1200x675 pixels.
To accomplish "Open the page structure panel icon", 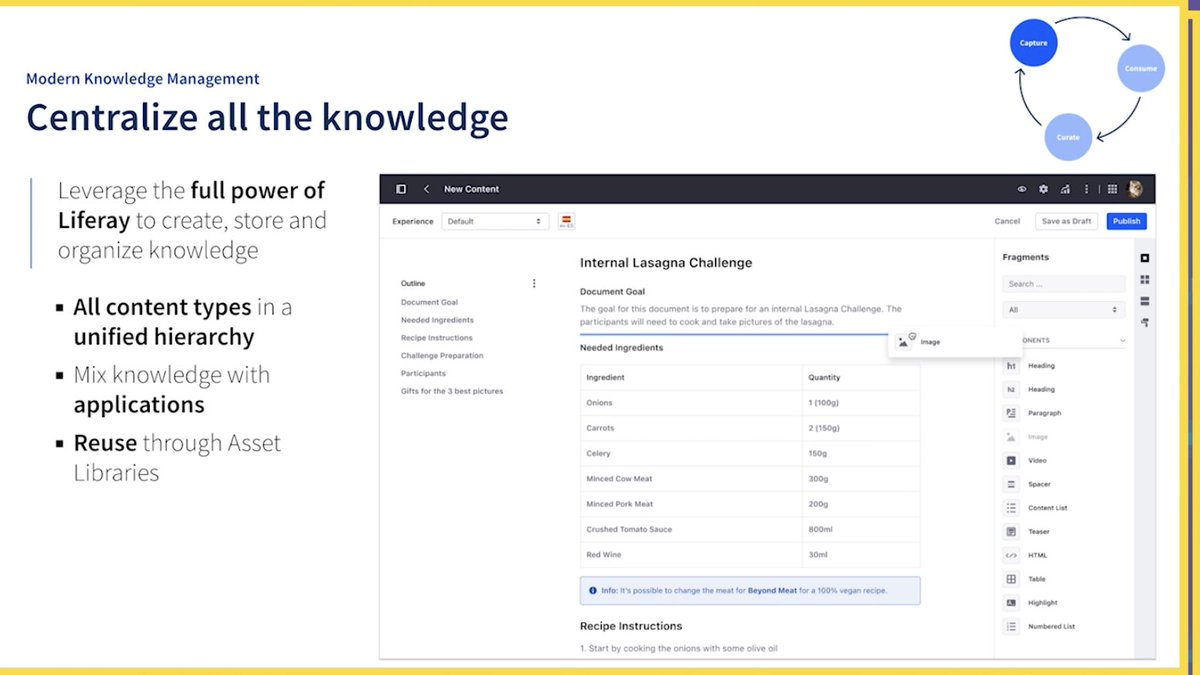I will (1145, 301).
